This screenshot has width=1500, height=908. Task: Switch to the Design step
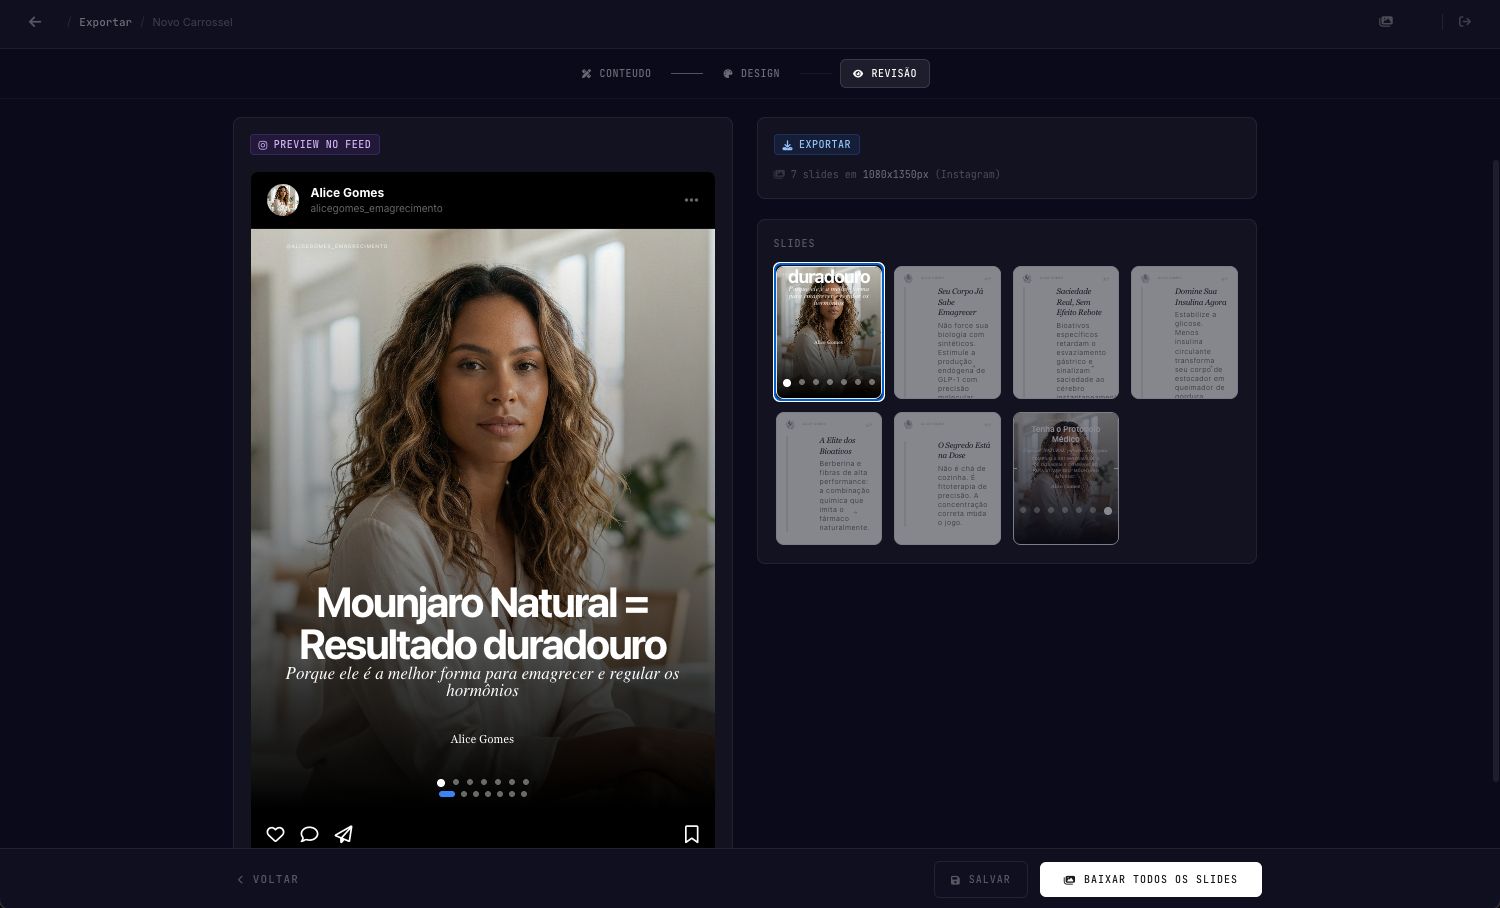(751, 74)
